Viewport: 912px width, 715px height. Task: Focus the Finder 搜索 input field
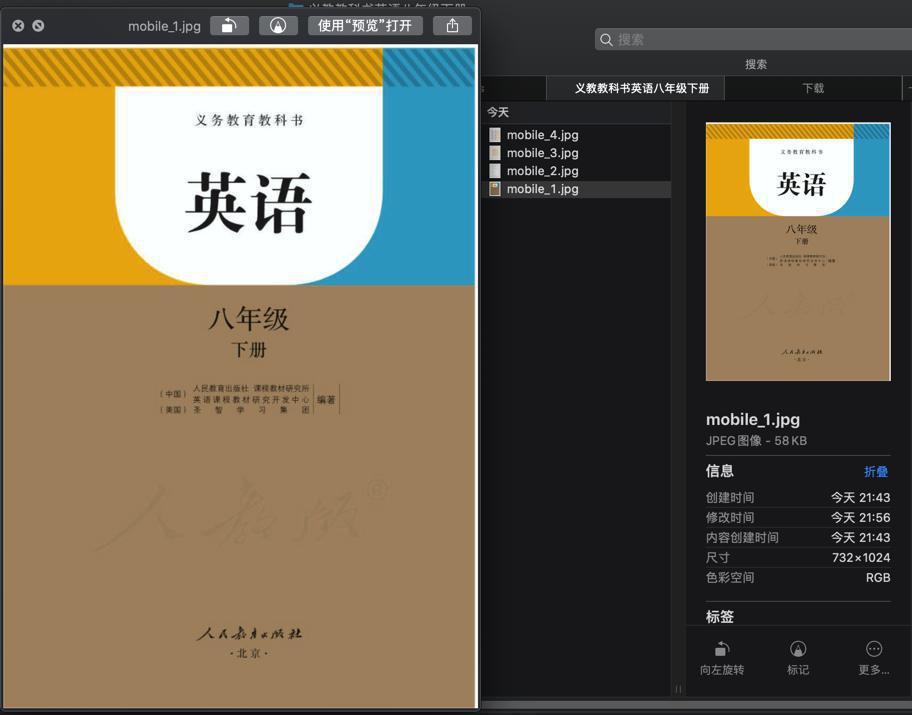[753, 40]
